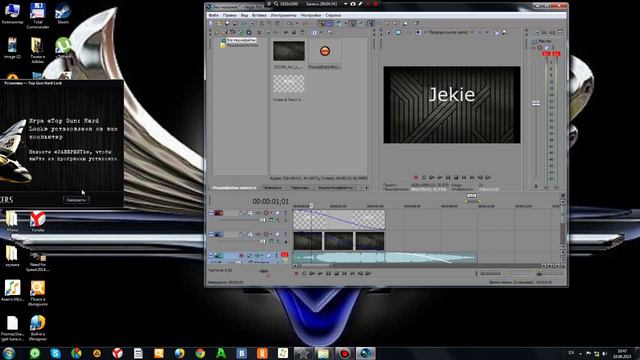This screenshot has height=360, width=640.
Task: Click the Remove media X icon in media toolbar
Action: click(259, 32)
